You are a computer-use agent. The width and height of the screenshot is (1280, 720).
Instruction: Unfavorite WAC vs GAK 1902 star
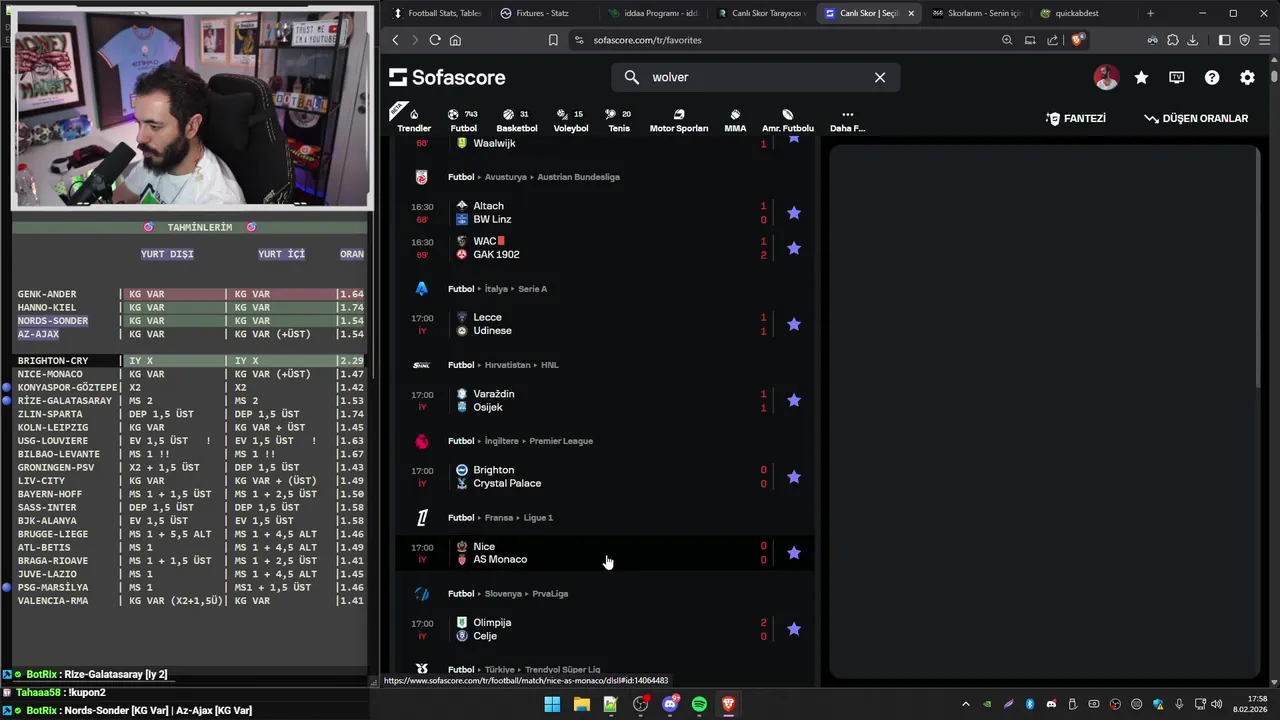794,248
